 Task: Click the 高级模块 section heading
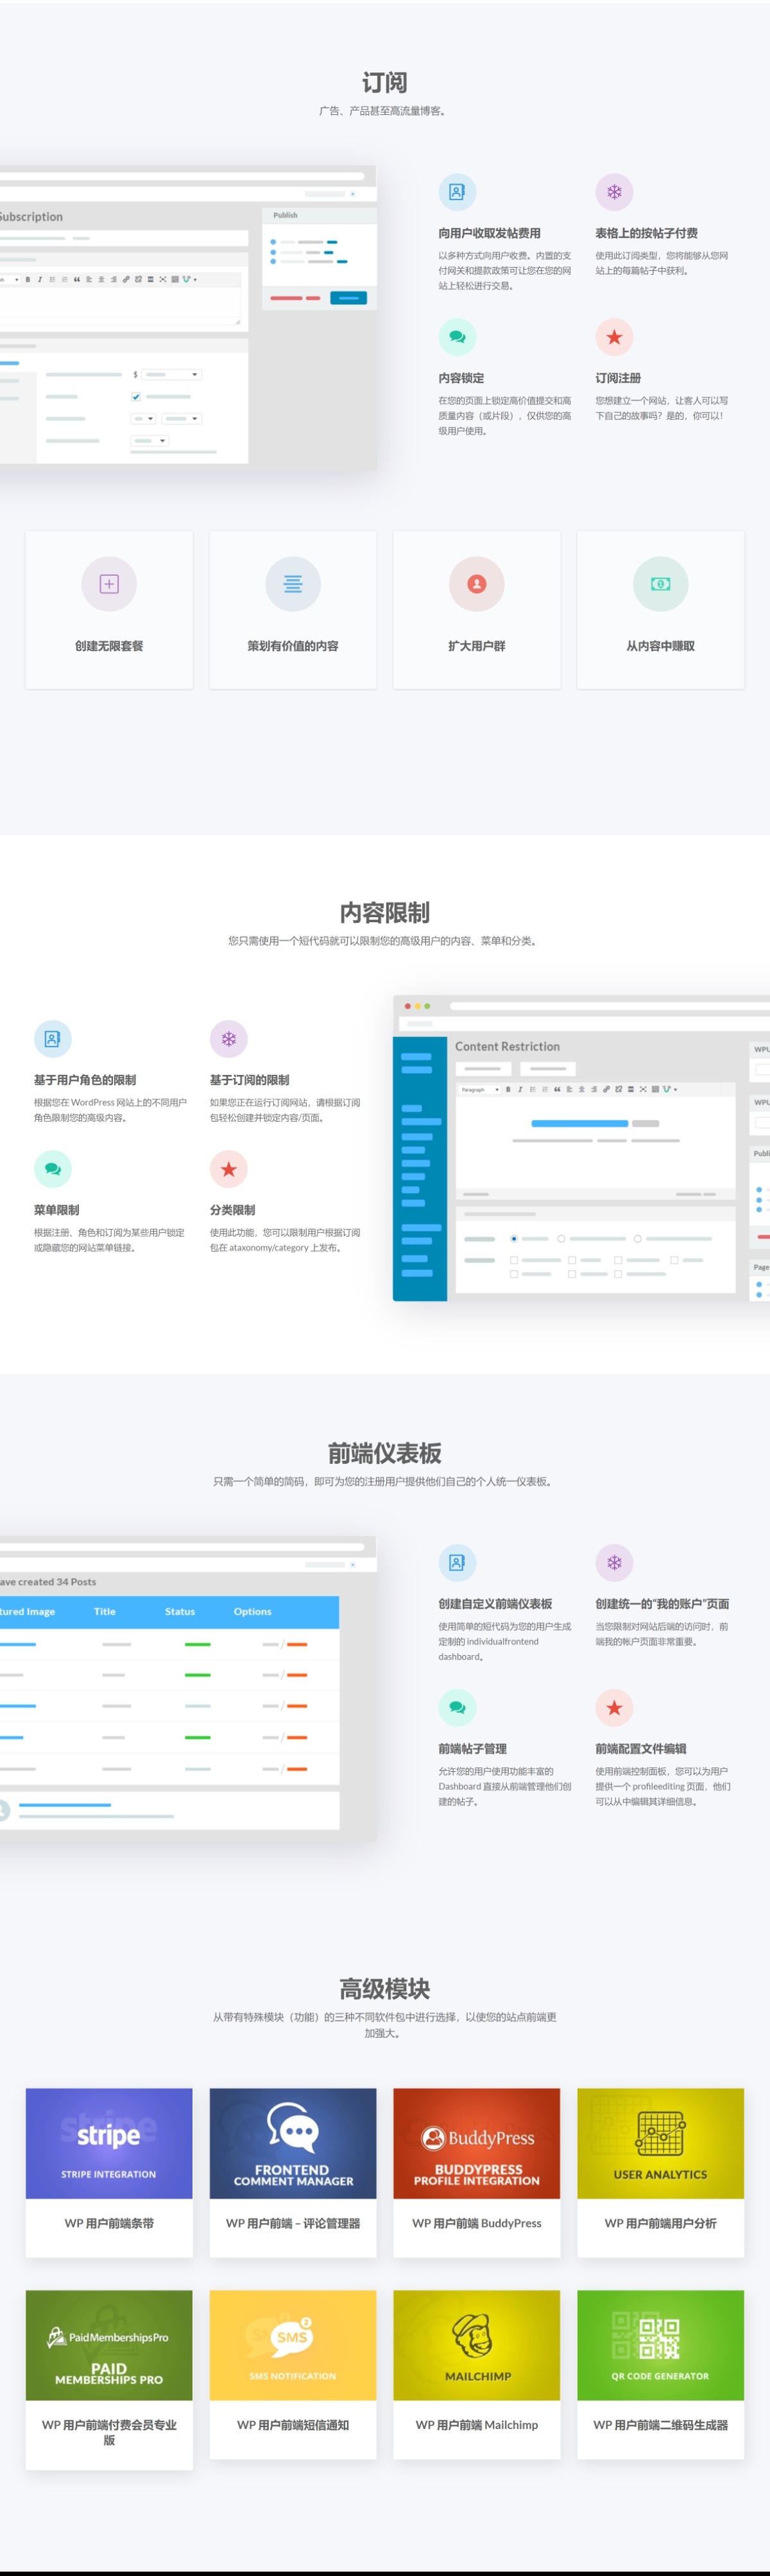click(x=385, y=1989)
